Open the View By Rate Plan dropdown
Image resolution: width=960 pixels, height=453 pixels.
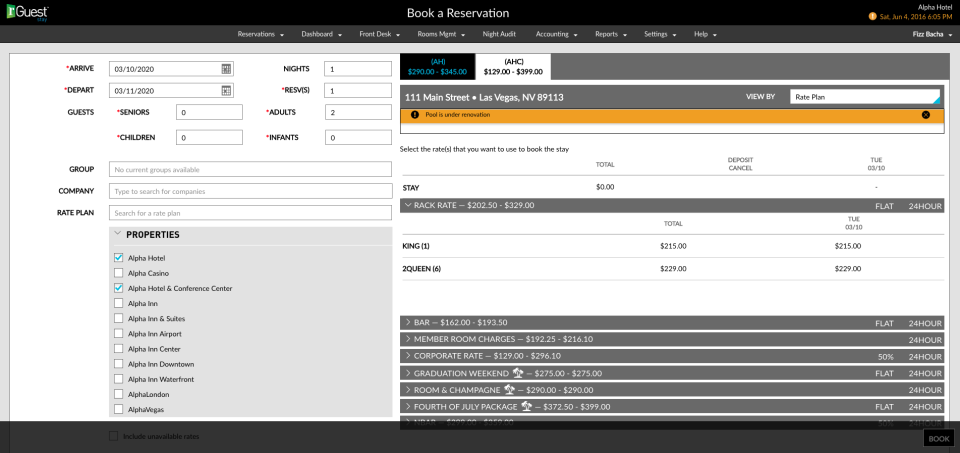[866, 97]
